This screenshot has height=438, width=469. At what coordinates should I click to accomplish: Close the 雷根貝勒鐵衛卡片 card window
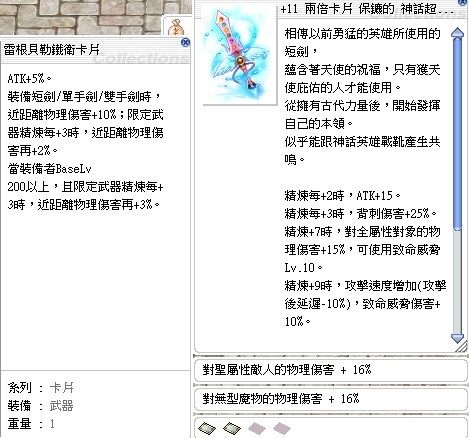(x=186, y=42)
